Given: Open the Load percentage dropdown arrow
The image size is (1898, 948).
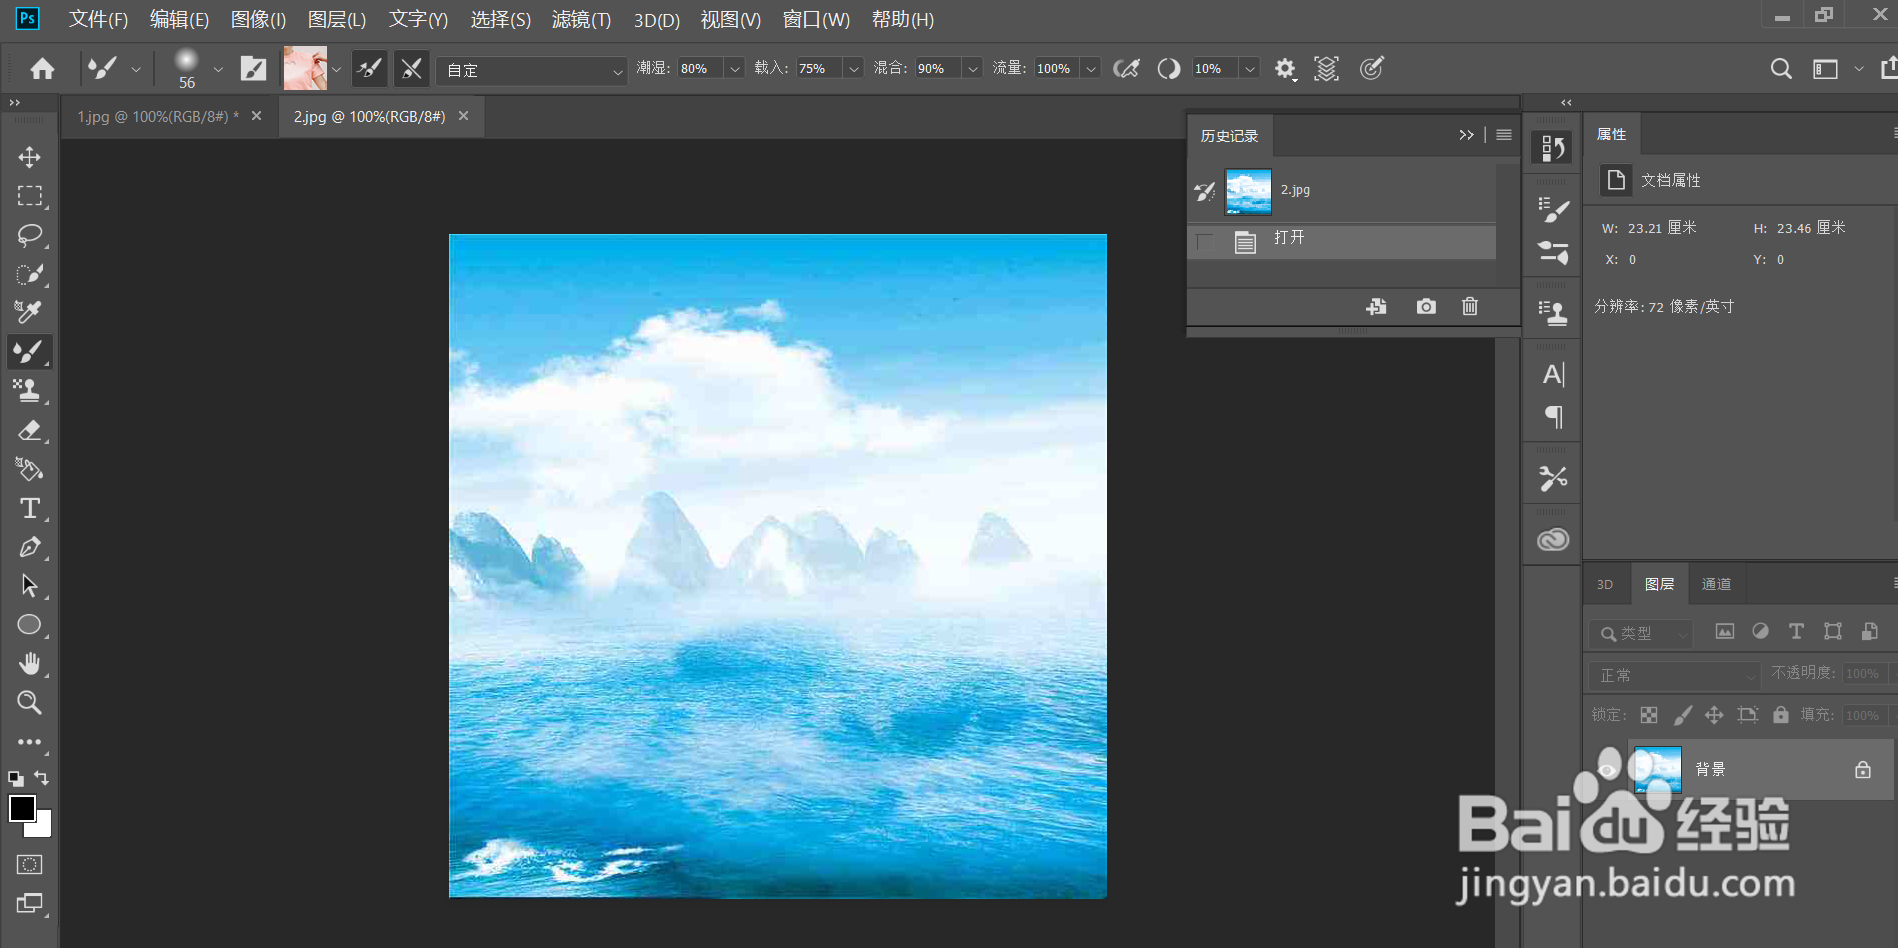Looking at the screenshot, I should [x=853, y=68].
